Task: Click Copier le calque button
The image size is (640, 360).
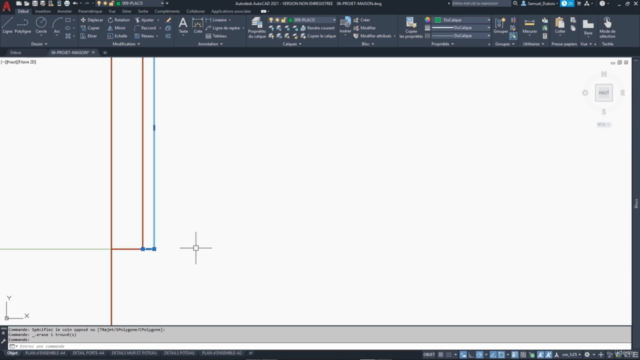Action: tap(318, 36)
